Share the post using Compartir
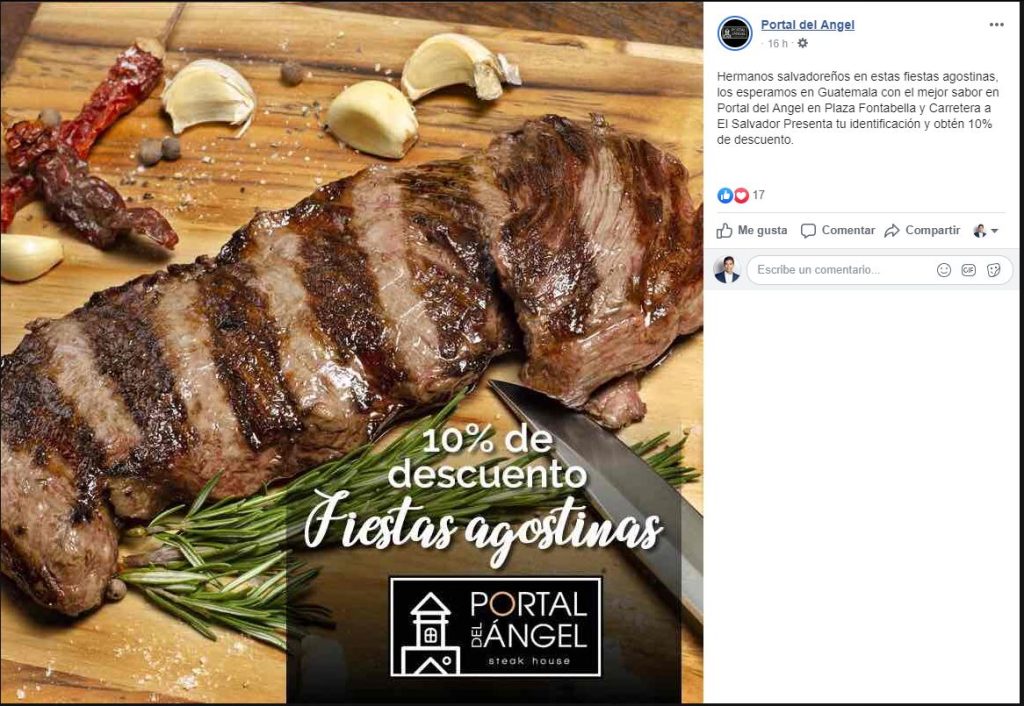Viewport: 1024px width, 706px height. 922,231
